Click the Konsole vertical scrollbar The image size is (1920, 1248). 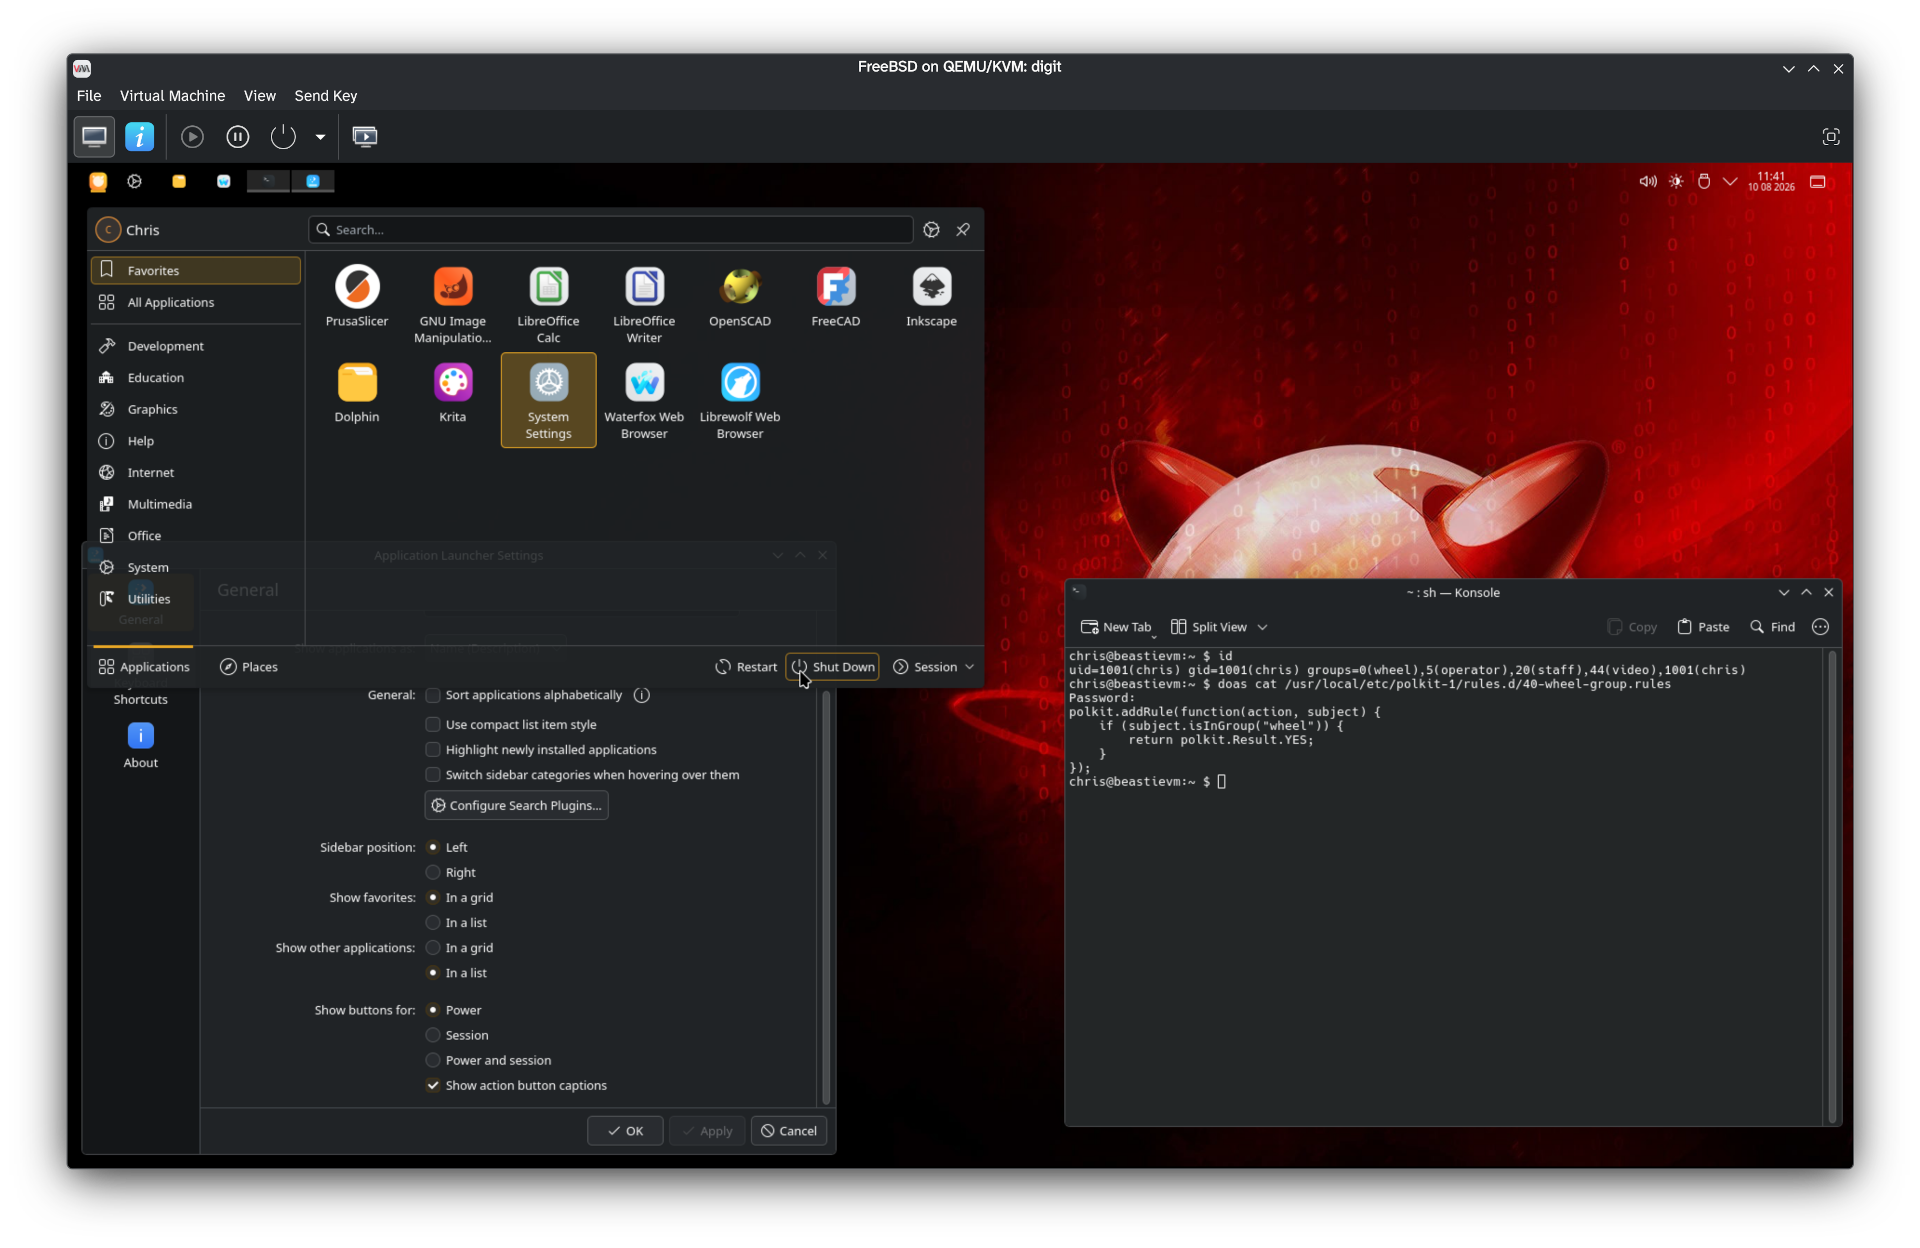(1832, 886)
